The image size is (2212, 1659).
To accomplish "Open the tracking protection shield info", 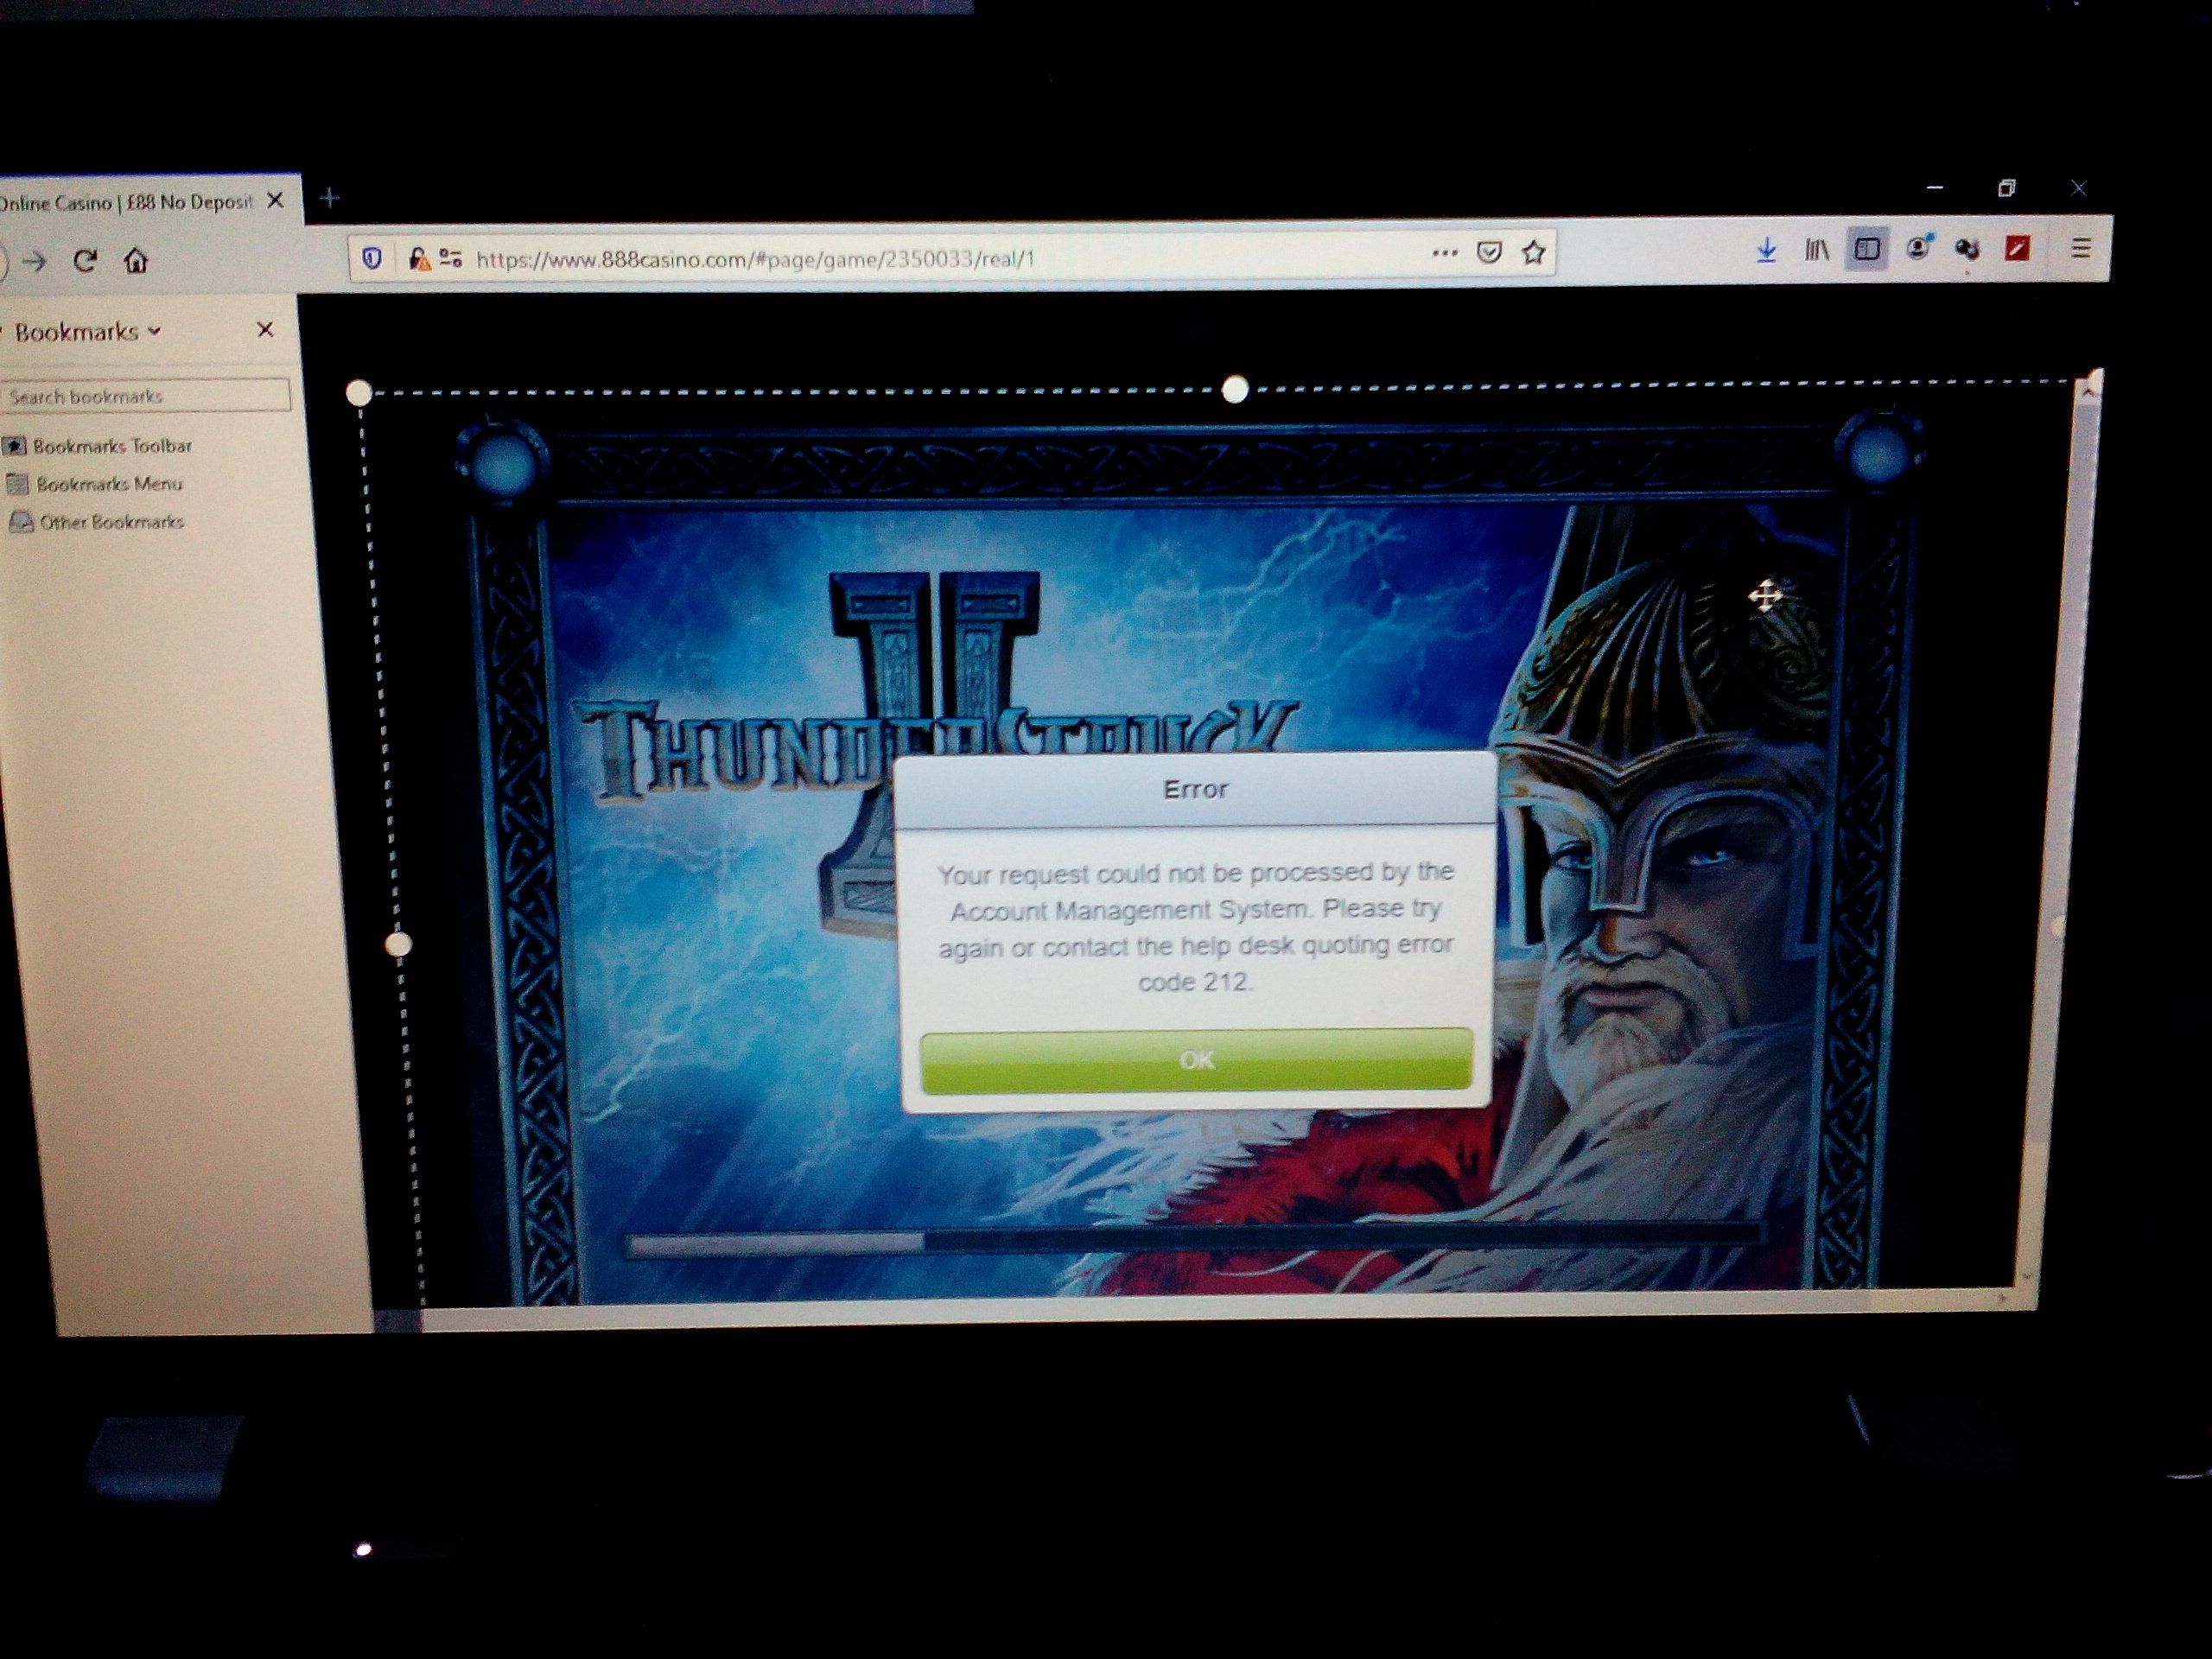I will pyautogui.click(x=372, y=259).
